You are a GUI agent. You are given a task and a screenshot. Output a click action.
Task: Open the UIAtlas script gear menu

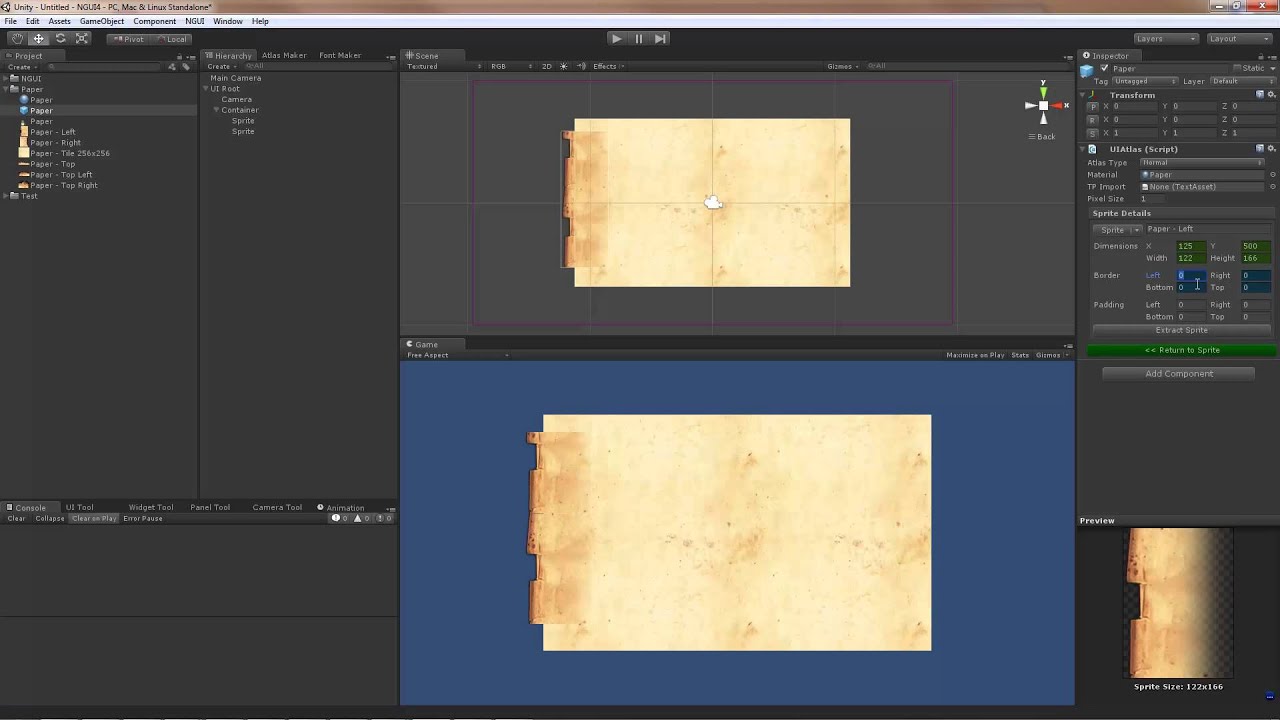pyautogui.click(x=1271, y=149)
